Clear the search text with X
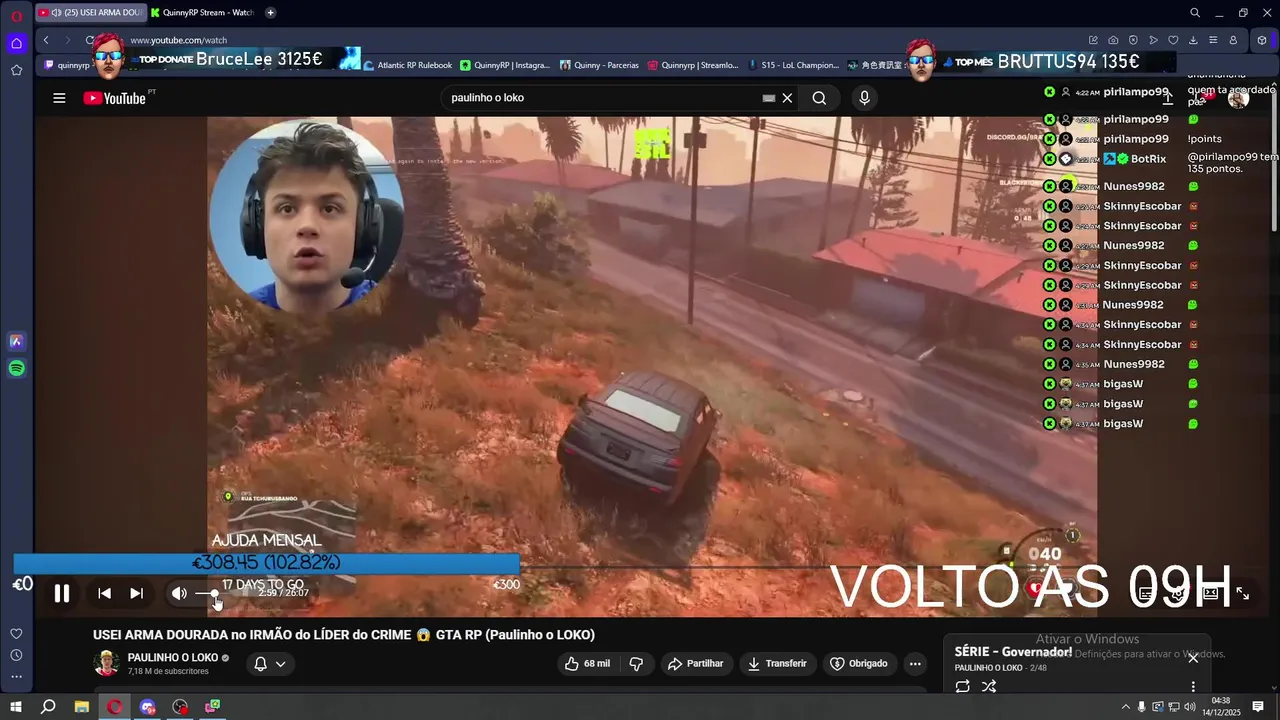The image size is (1280, 720). tap(787, 98)
